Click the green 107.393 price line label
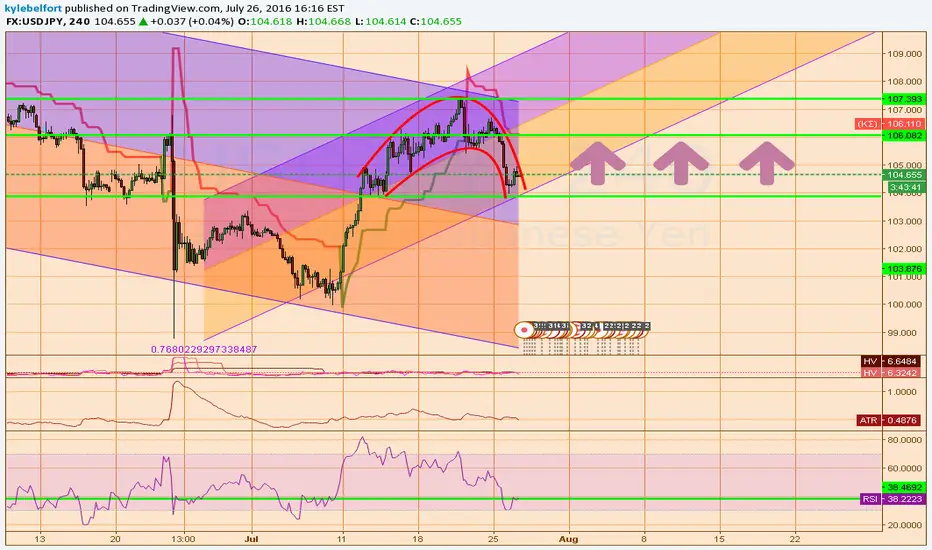Image resolution: width=932 pixels, height=550 pixels. pos(903,99)
